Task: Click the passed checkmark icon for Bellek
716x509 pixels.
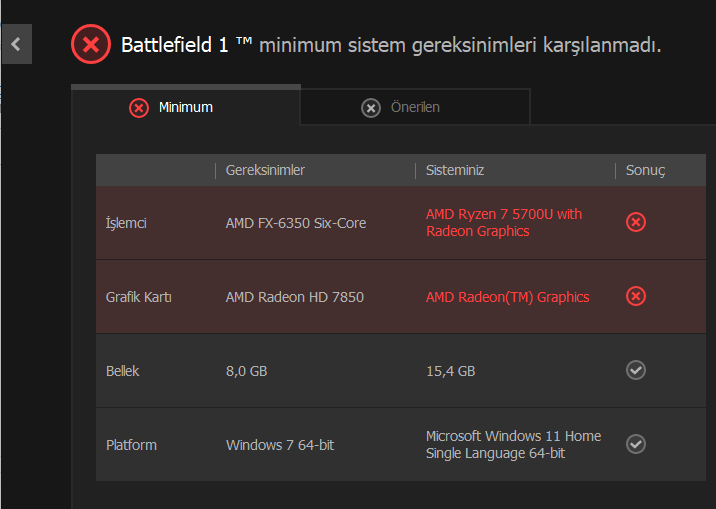Action: point(636,370)
